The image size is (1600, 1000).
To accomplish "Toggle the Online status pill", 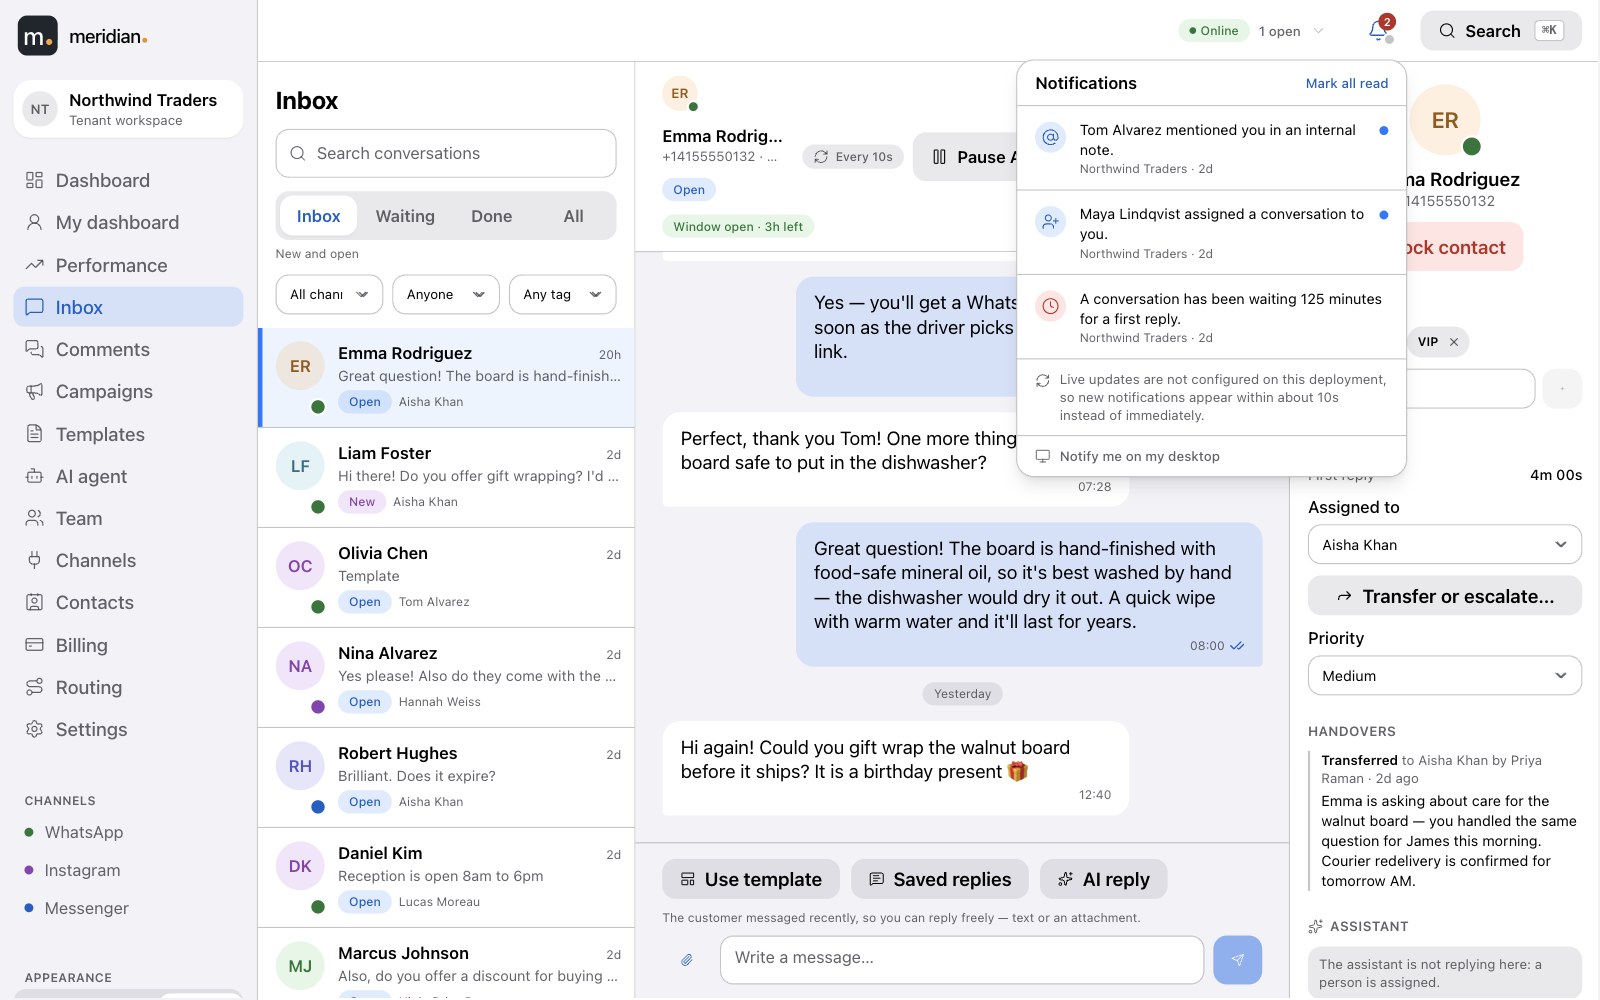I will click(1214, 31).
